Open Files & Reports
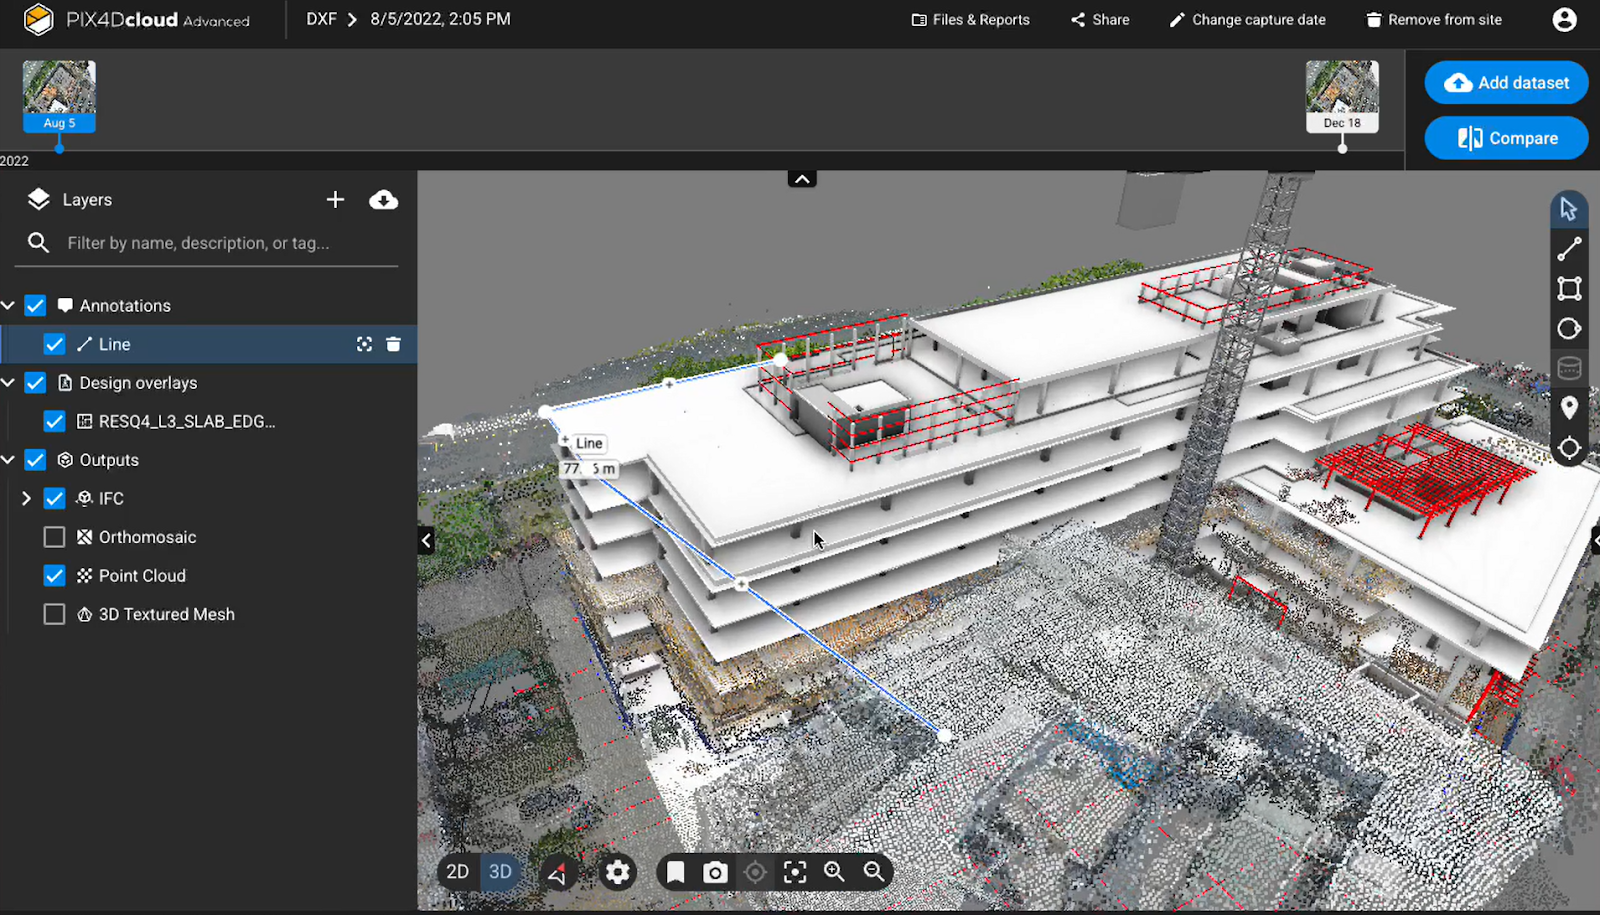This screenshot has width=1600, height=915. tap(970, 20)
